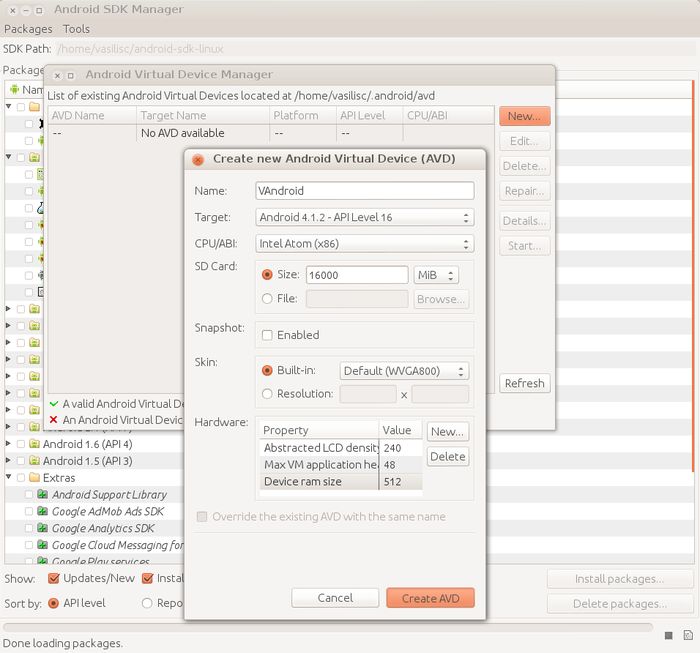Click the hardware New... button
Image resolution: width=700 pixels, height=653 pixels.
tap(448, 432)
